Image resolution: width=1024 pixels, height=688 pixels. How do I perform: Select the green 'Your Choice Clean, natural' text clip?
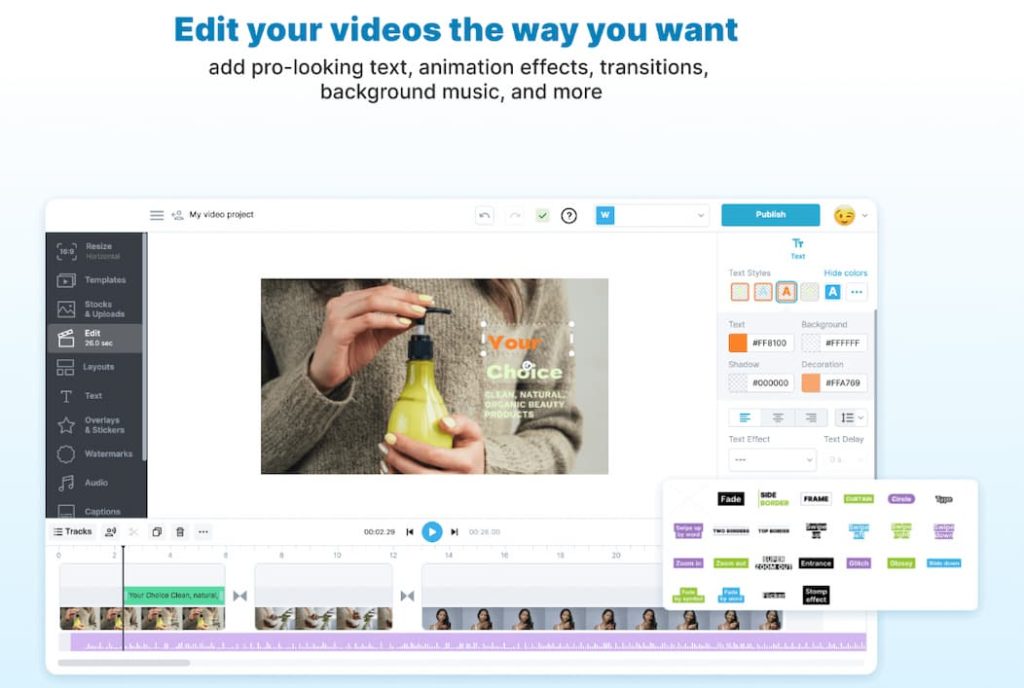click(x=174, y=595)
